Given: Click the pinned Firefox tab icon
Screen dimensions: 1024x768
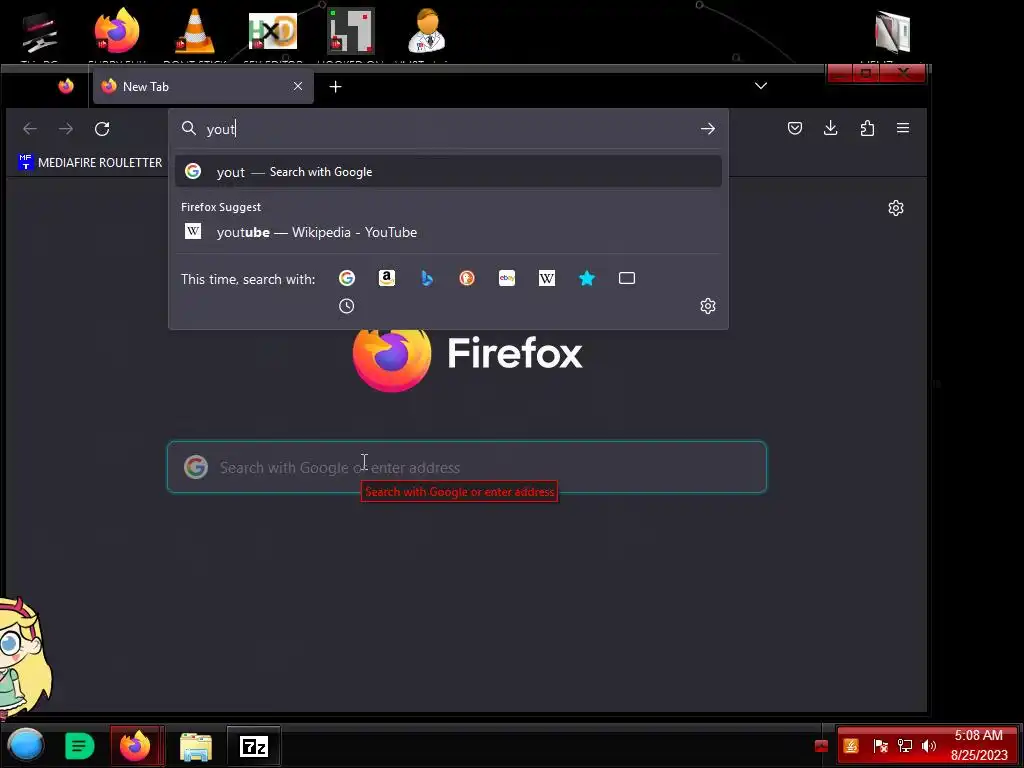Looking at the screenshot, I should (x=66, y=86).
